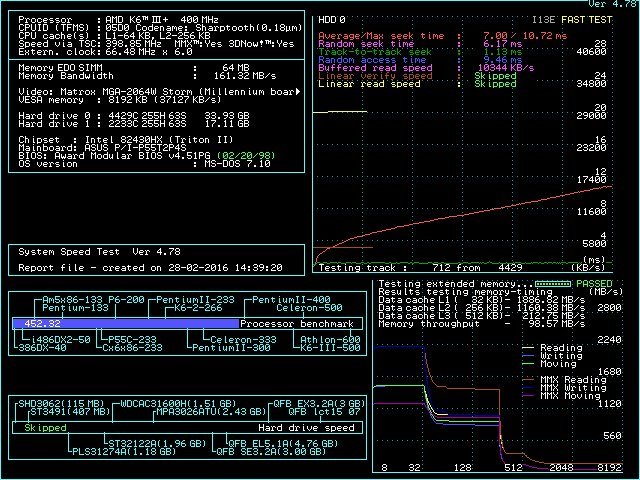
Task: Click the Report file creation line
Action: pyautogui.click(x=150, y=268)
